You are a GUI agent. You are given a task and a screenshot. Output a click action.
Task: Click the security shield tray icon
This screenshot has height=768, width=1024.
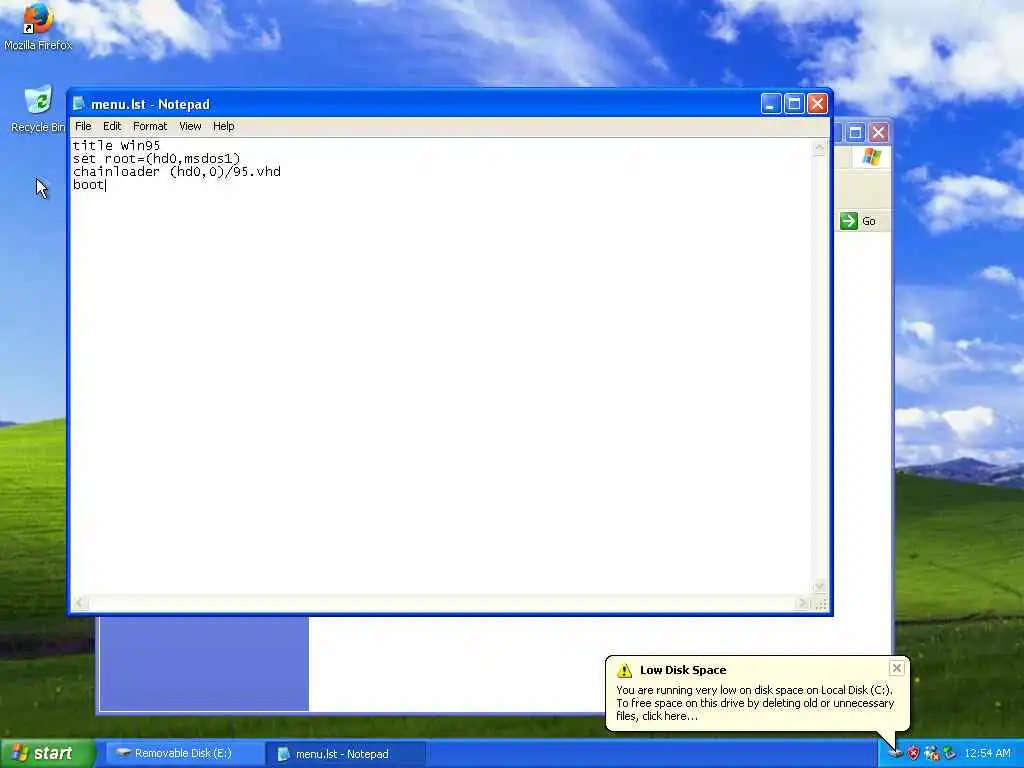tap(913, 754)
